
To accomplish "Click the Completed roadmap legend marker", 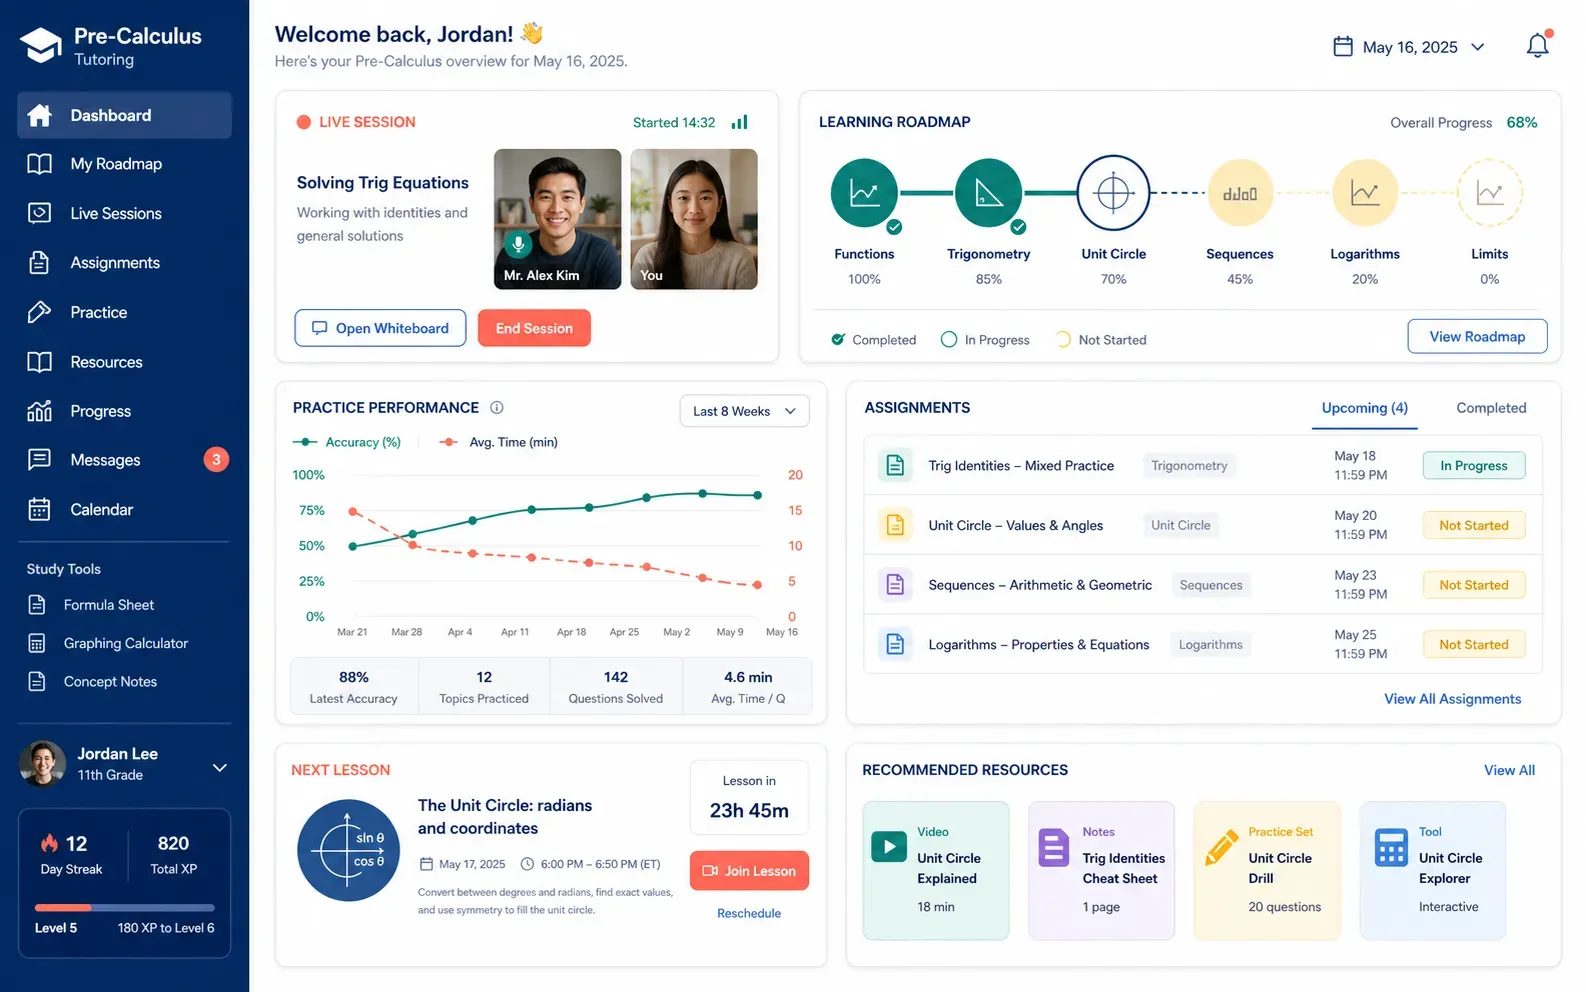I will [x=838, y=340].
